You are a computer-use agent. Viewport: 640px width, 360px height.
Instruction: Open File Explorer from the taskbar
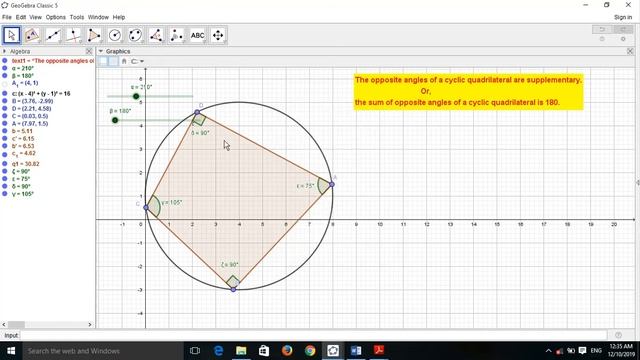click(x=241, y=351)
